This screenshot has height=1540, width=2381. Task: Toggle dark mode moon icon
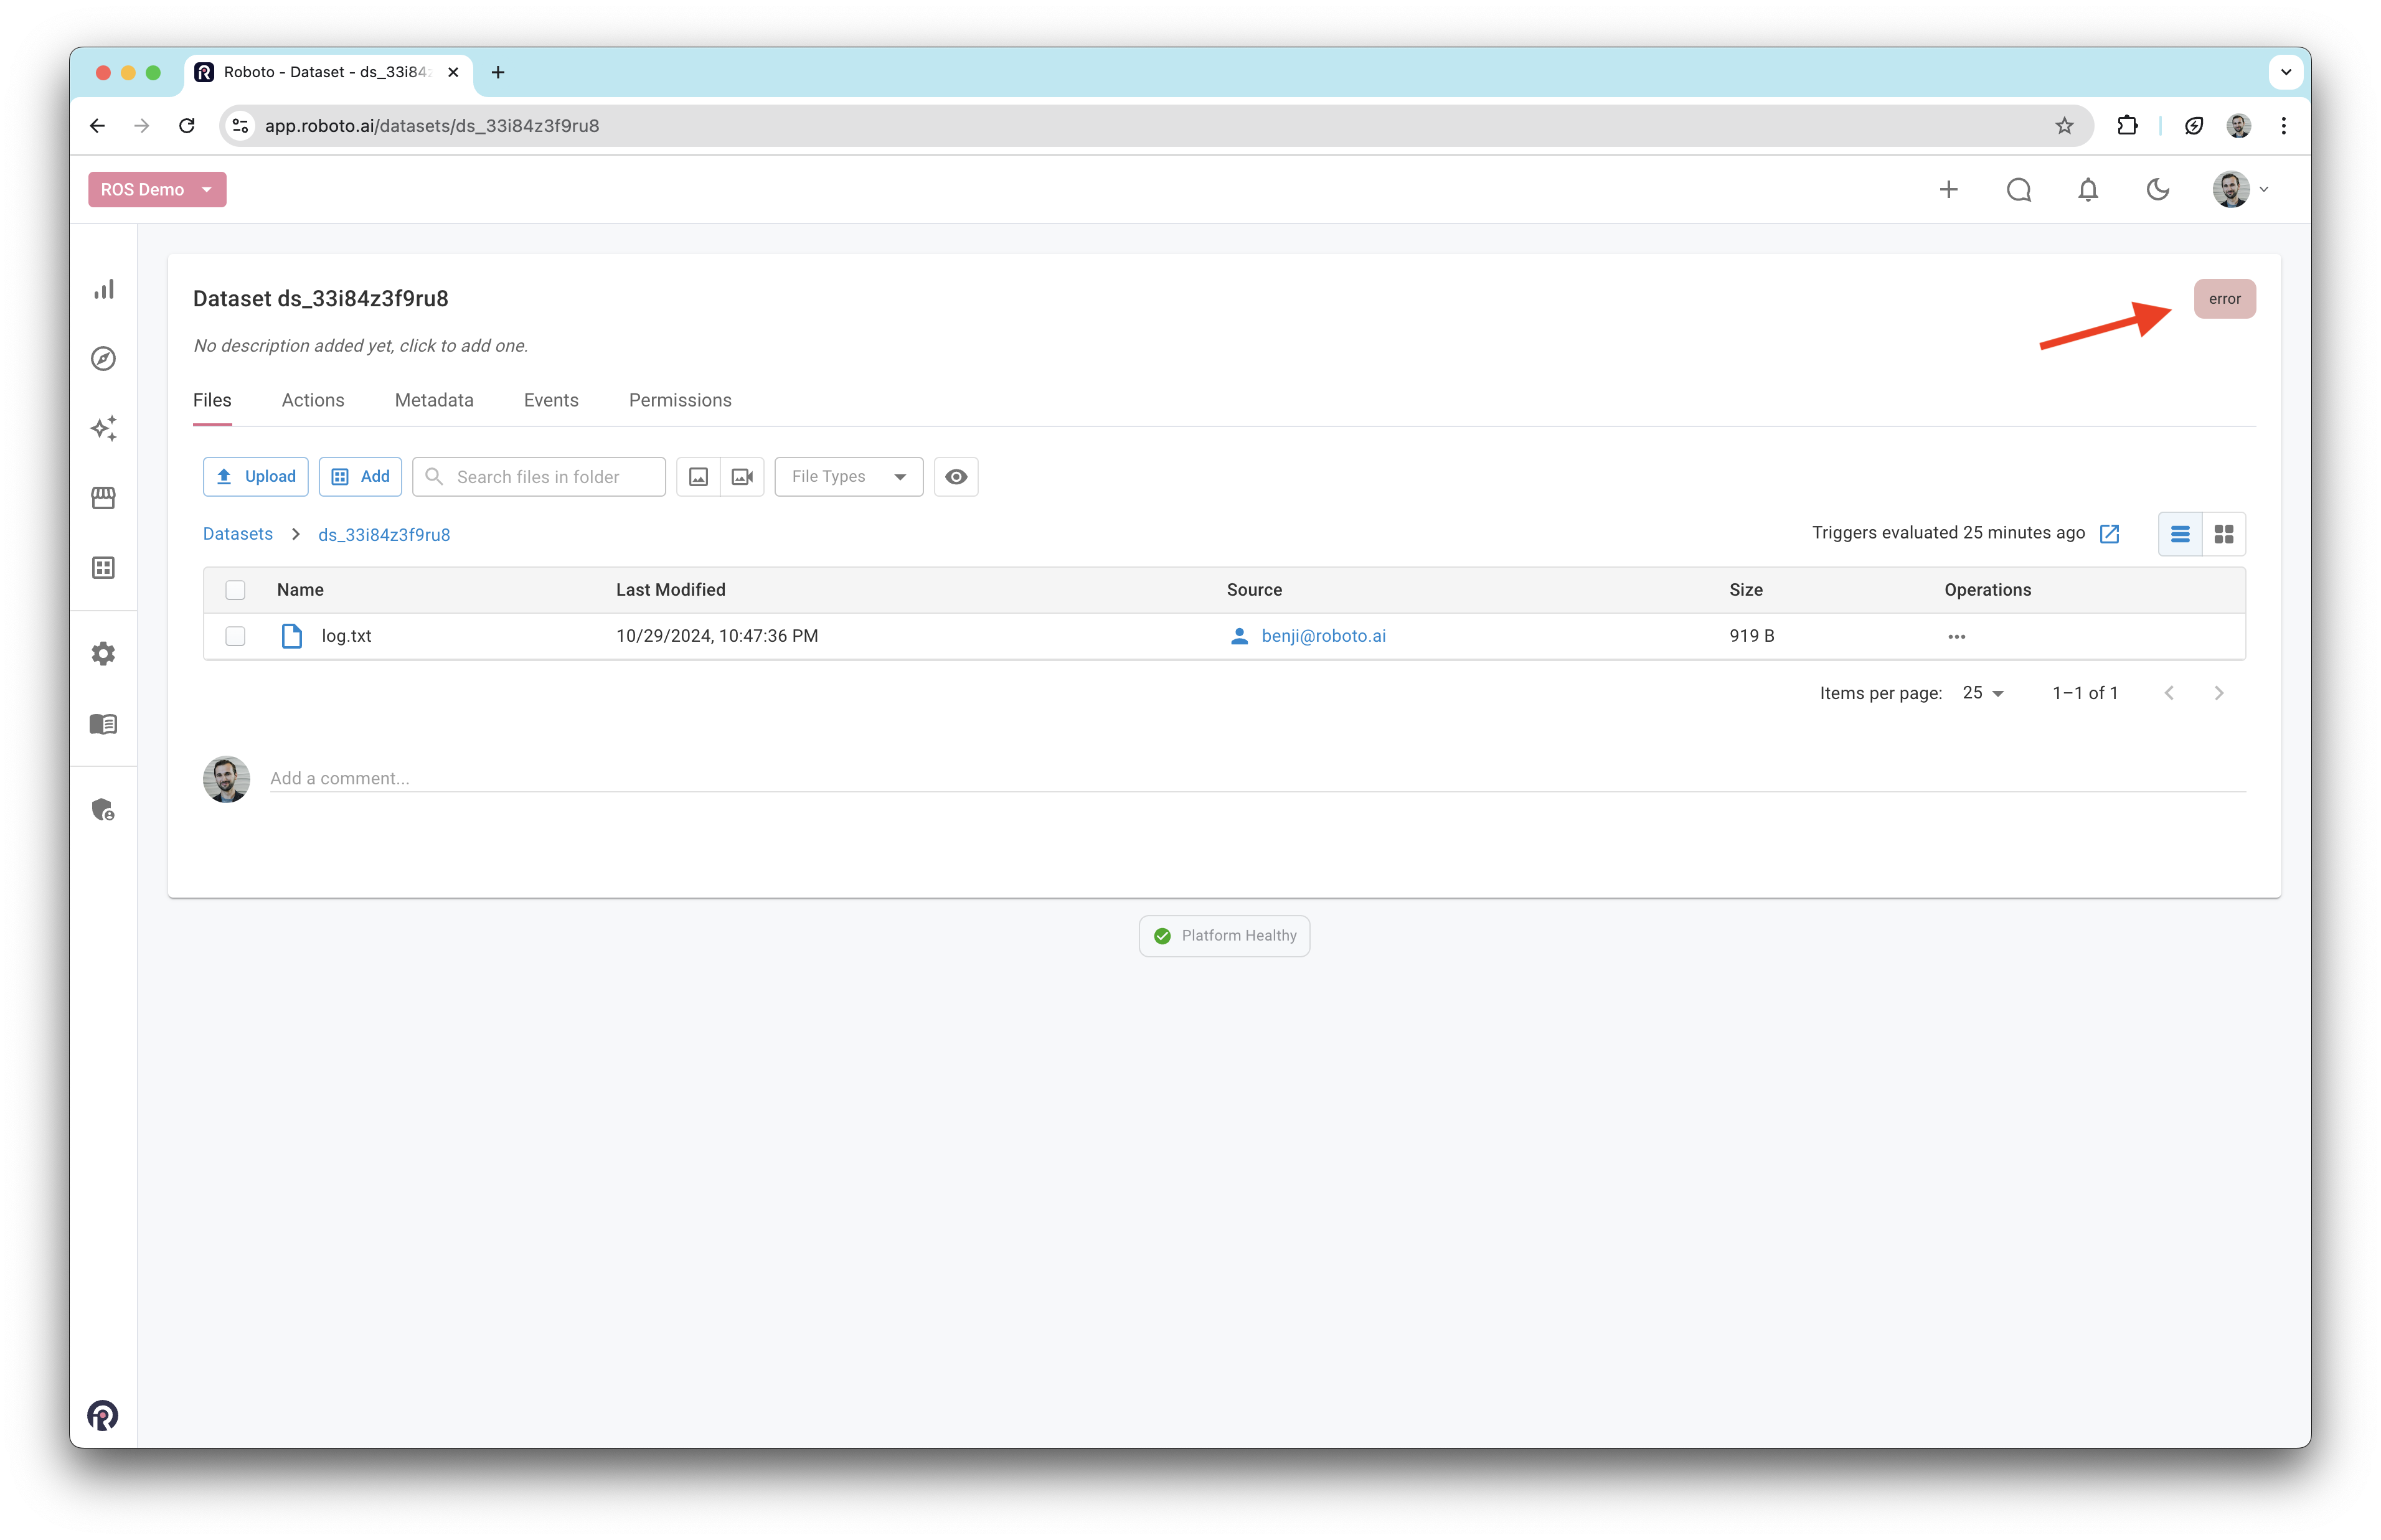2158,190
